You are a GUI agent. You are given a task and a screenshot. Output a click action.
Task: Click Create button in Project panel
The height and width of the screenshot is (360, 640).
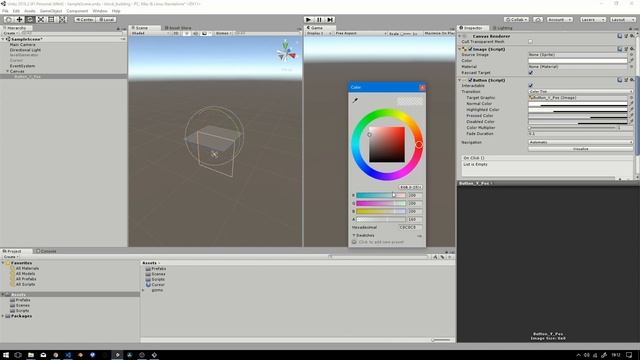coord(11,257)
